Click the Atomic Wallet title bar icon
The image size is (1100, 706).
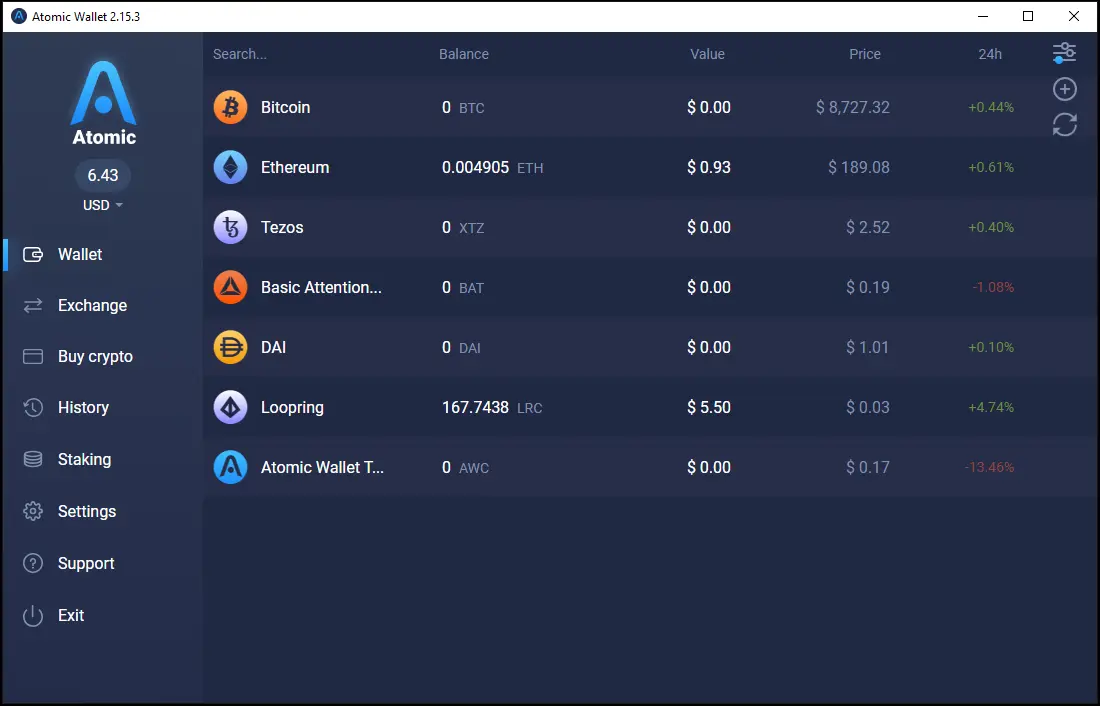coord(19,16)
